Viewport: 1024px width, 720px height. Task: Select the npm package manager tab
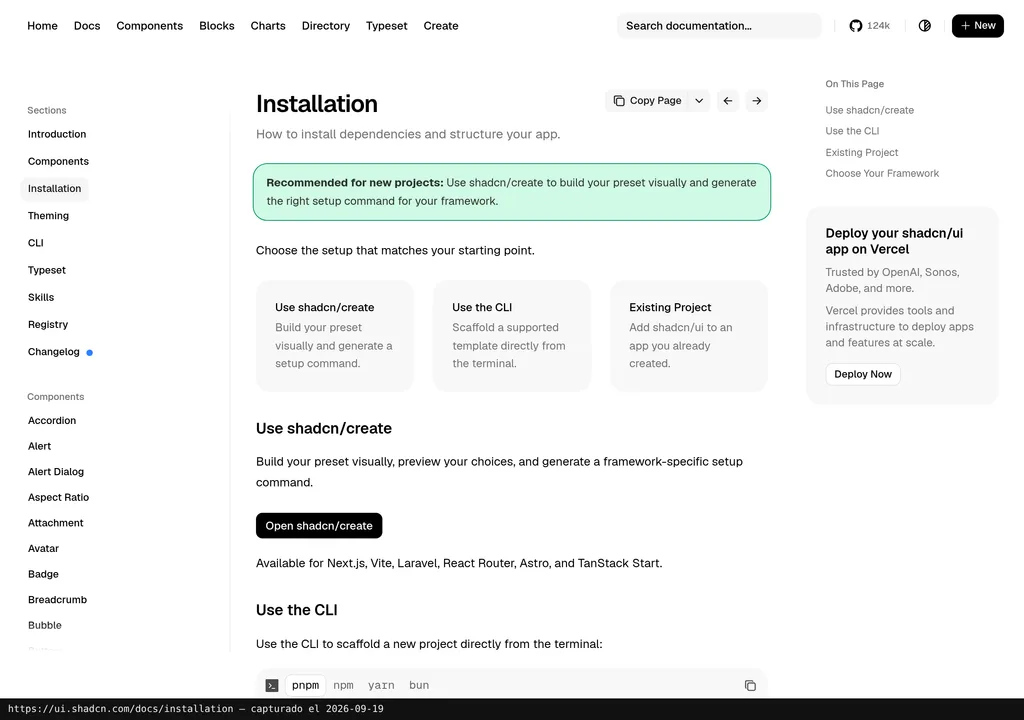click(x=343, y=685)
